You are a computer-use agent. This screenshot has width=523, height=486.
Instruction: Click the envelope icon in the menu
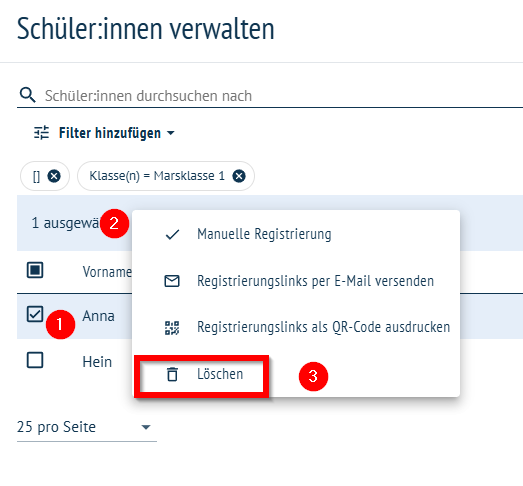click(172, 281)
